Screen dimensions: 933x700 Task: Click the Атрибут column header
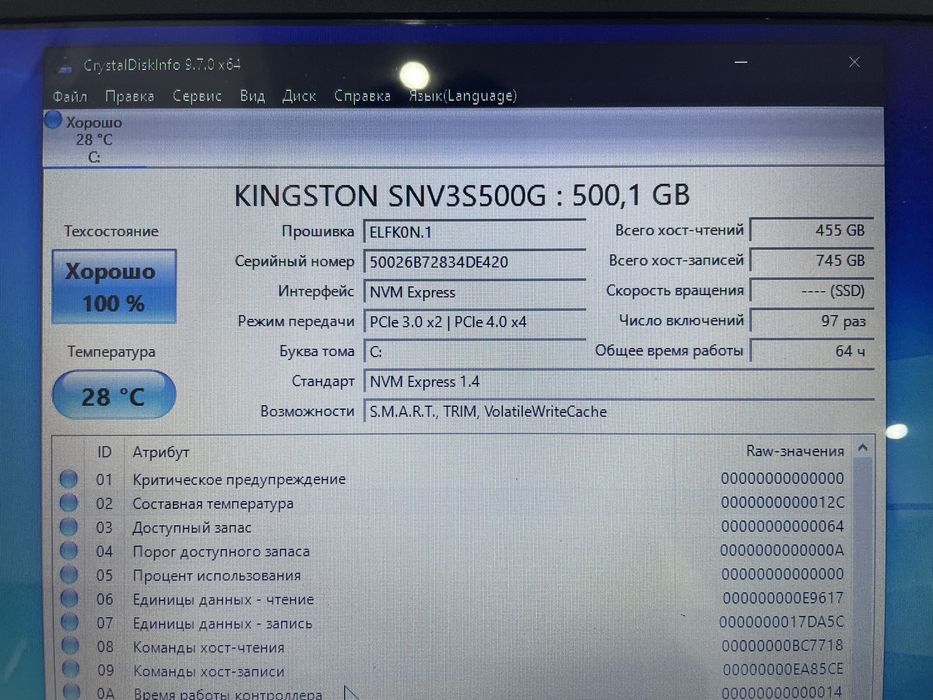pyautogui.click(x=161, y=452)
